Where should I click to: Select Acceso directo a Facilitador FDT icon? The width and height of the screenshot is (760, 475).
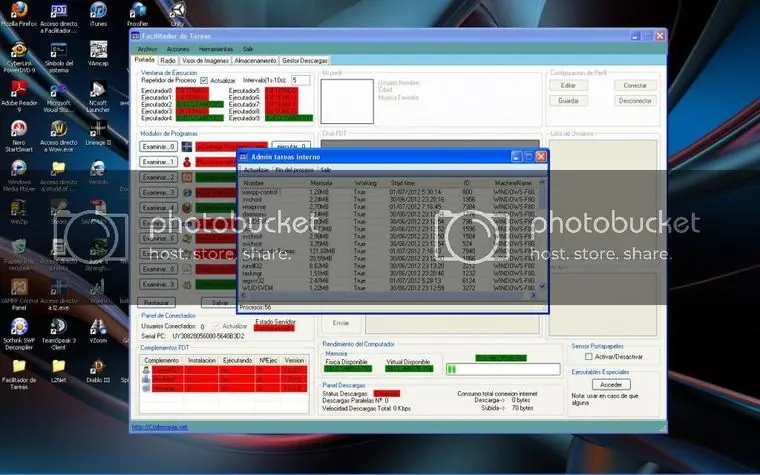tap(59, 17)
